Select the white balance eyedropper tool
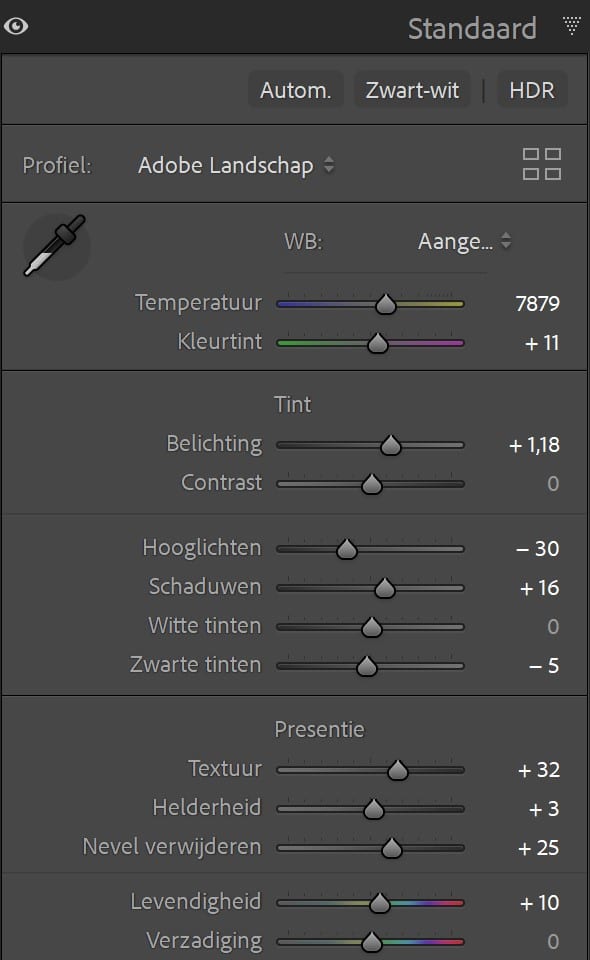The width and height of the screenshot is (590, 960). [55, 245]
